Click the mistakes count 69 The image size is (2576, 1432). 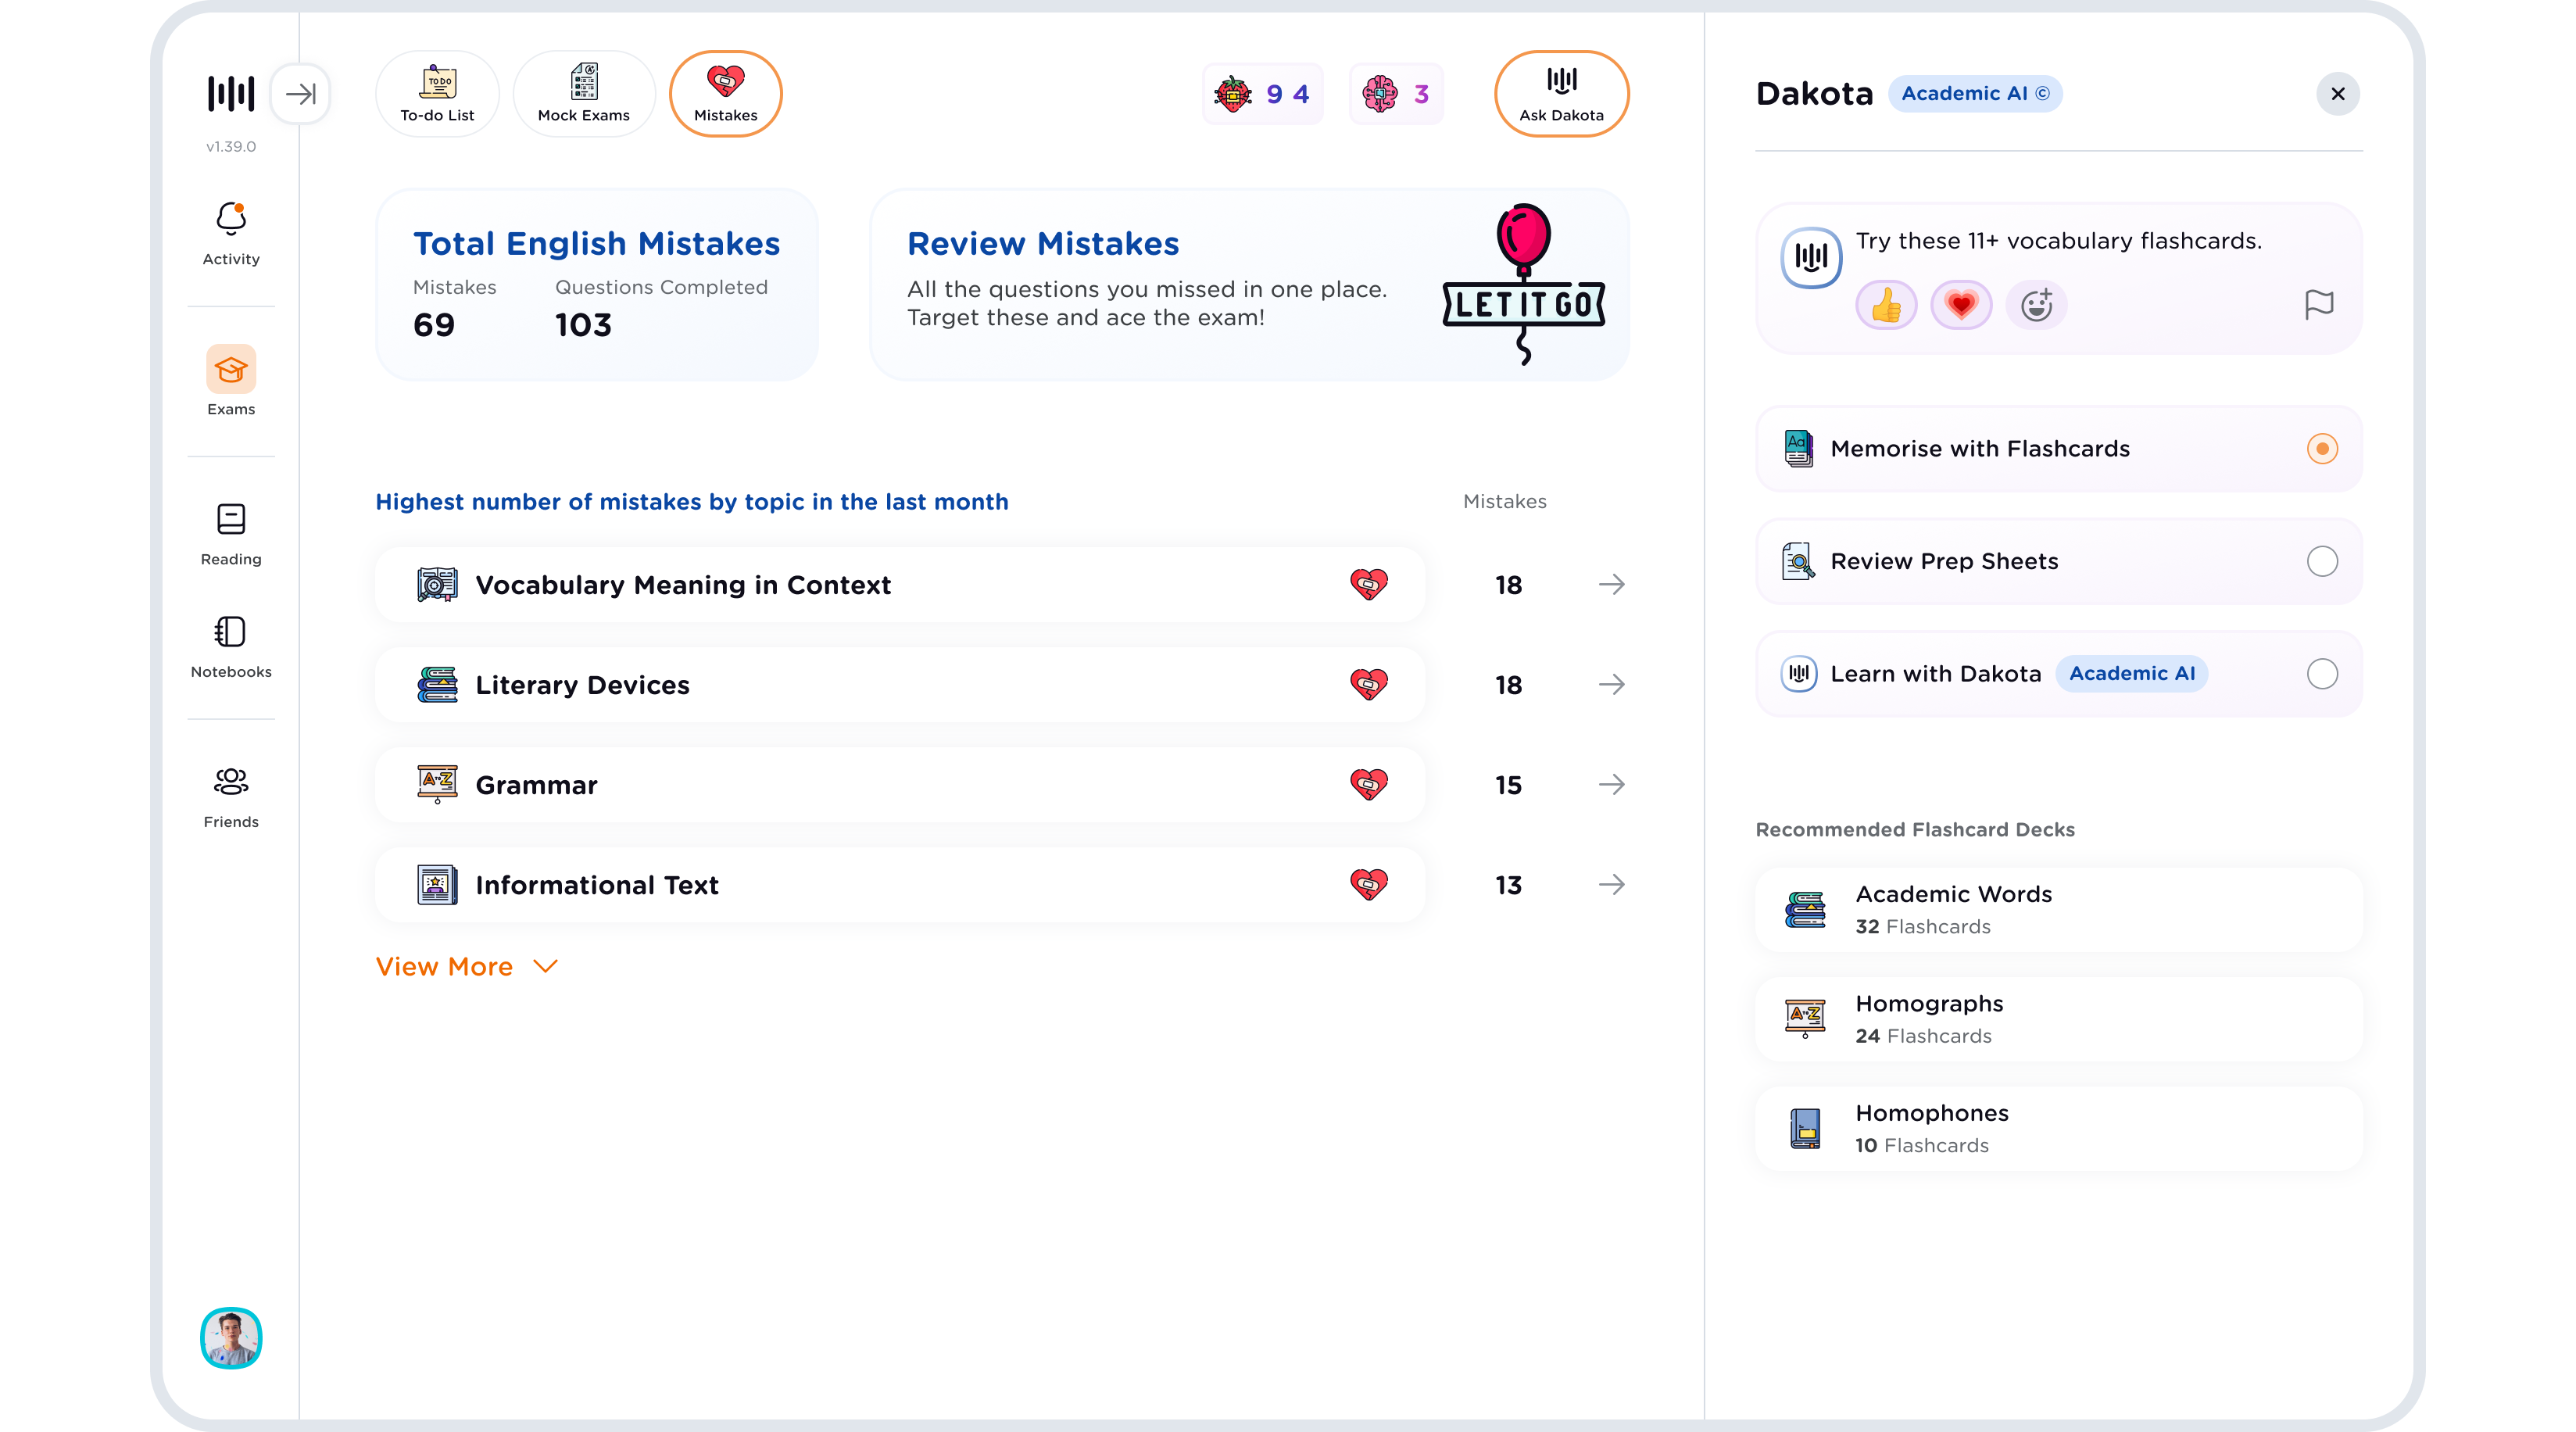tap(434, 325)
